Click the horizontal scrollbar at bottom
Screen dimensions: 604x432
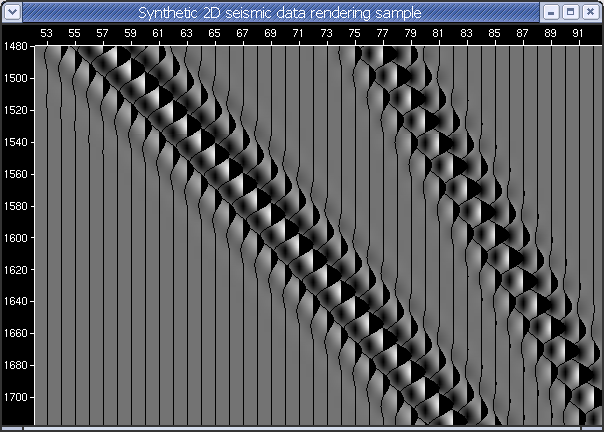(x=302, y=428)
